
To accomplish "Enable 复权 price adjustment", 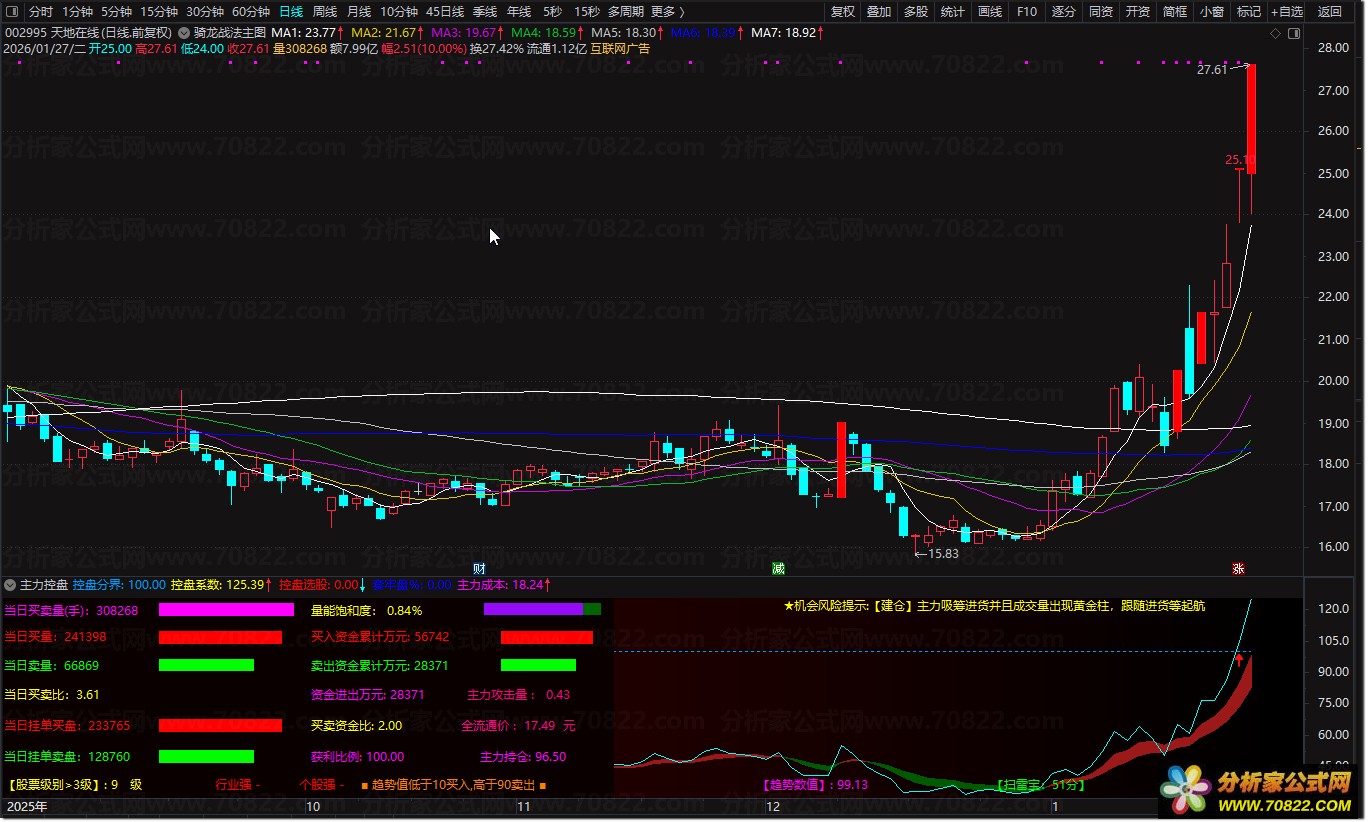I will coord(843,12).
